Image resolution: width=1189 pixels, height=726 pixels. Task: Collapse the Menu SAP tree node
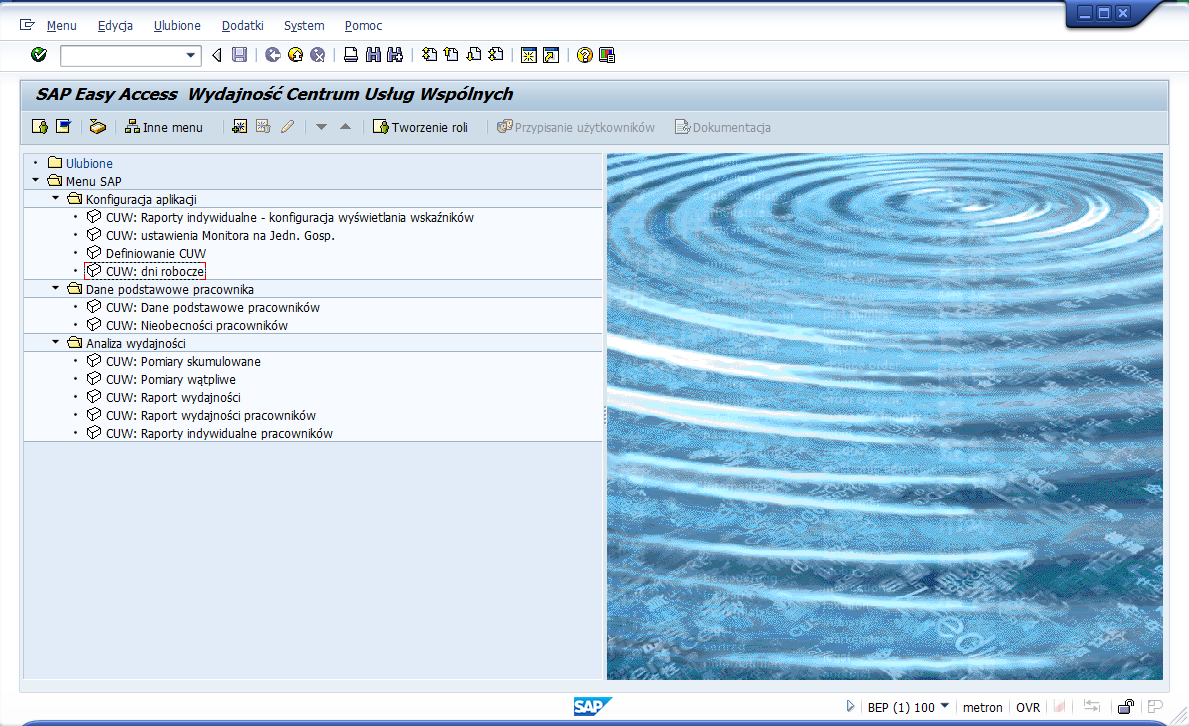point(36,181)
